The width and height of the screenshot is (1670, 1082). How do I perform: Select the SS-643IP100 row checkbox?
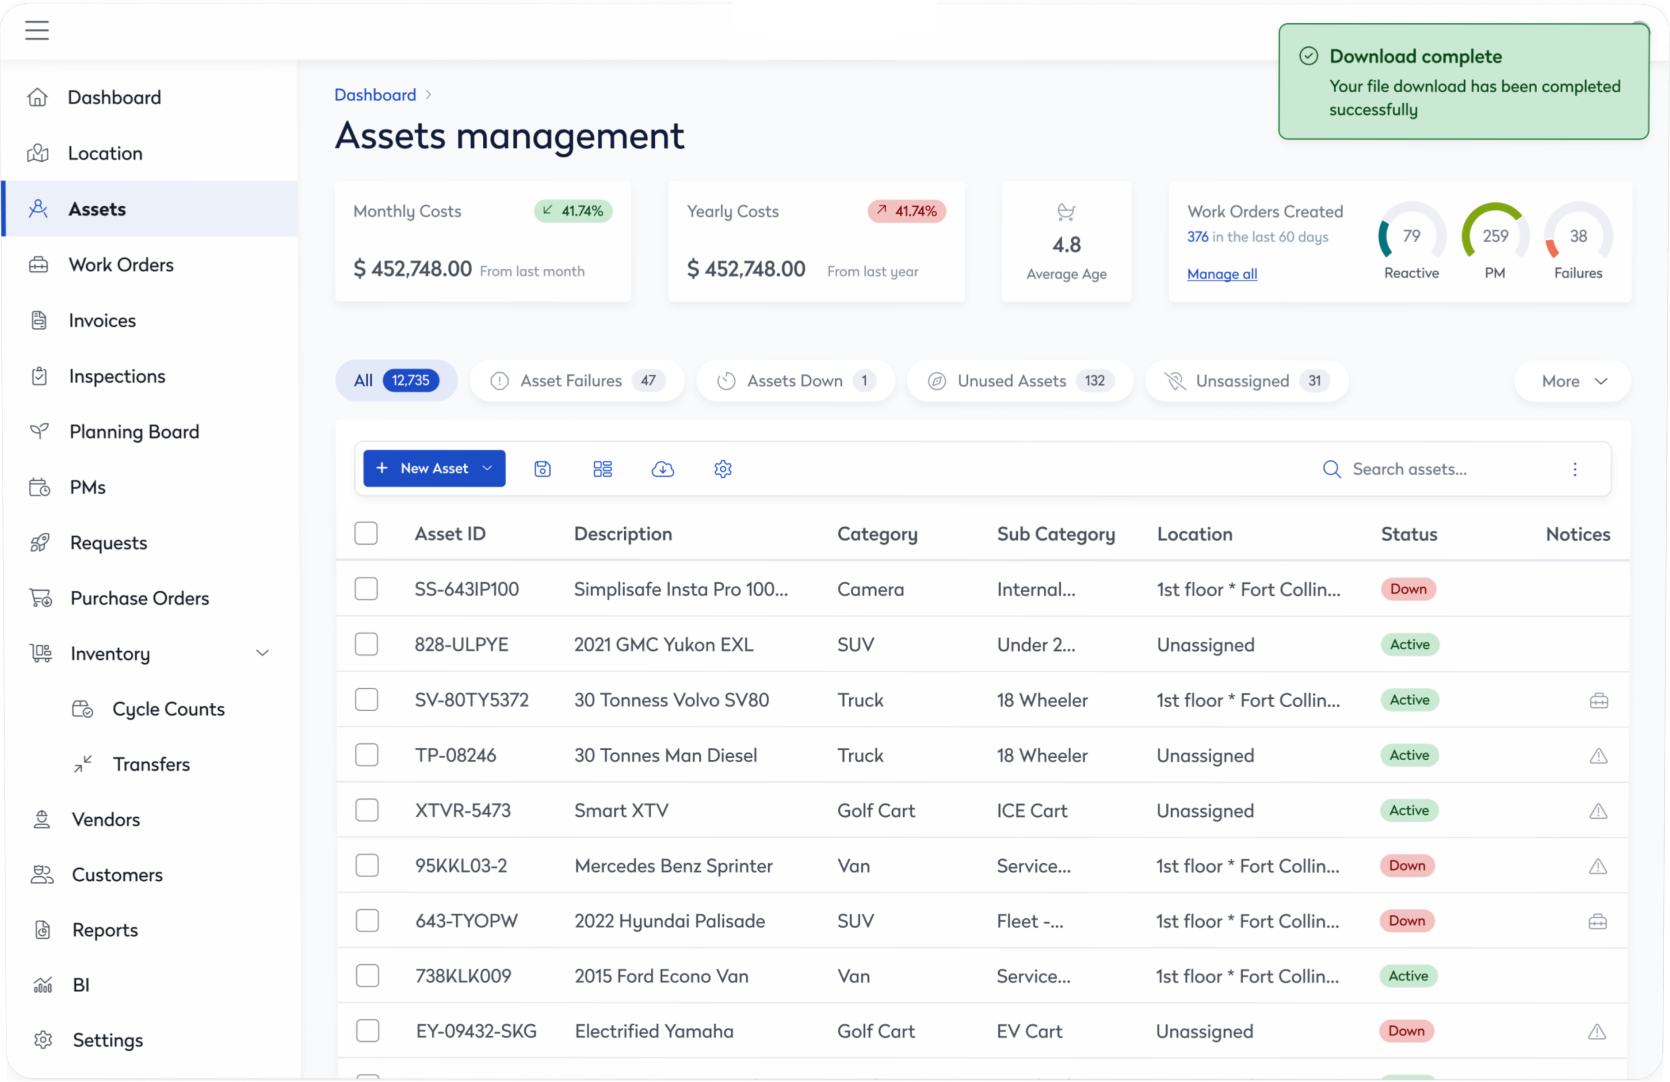pos(366,589)
